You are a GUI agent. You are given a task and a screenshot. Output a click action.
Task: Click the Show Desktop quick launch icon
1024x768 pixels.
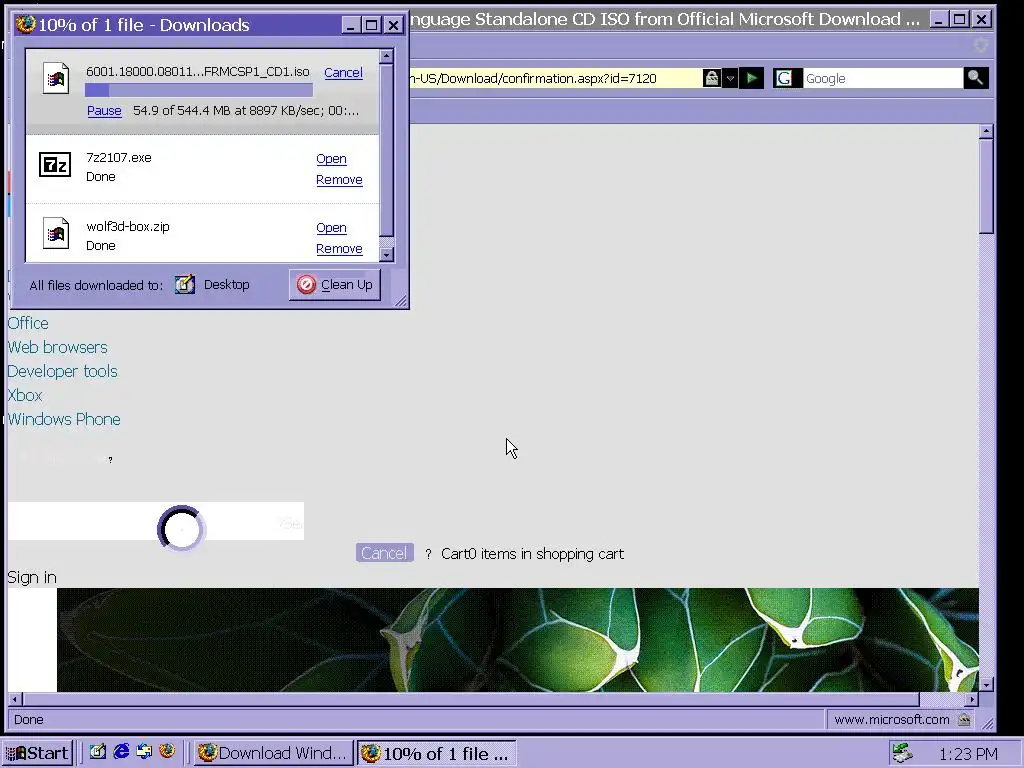point(97,752)
